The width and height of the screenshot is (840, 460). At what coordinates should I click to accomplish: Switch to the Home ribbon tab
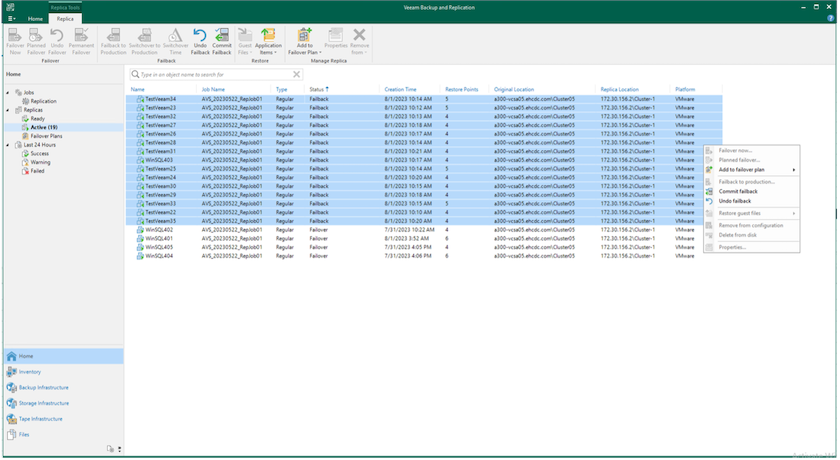click(35, 19)
